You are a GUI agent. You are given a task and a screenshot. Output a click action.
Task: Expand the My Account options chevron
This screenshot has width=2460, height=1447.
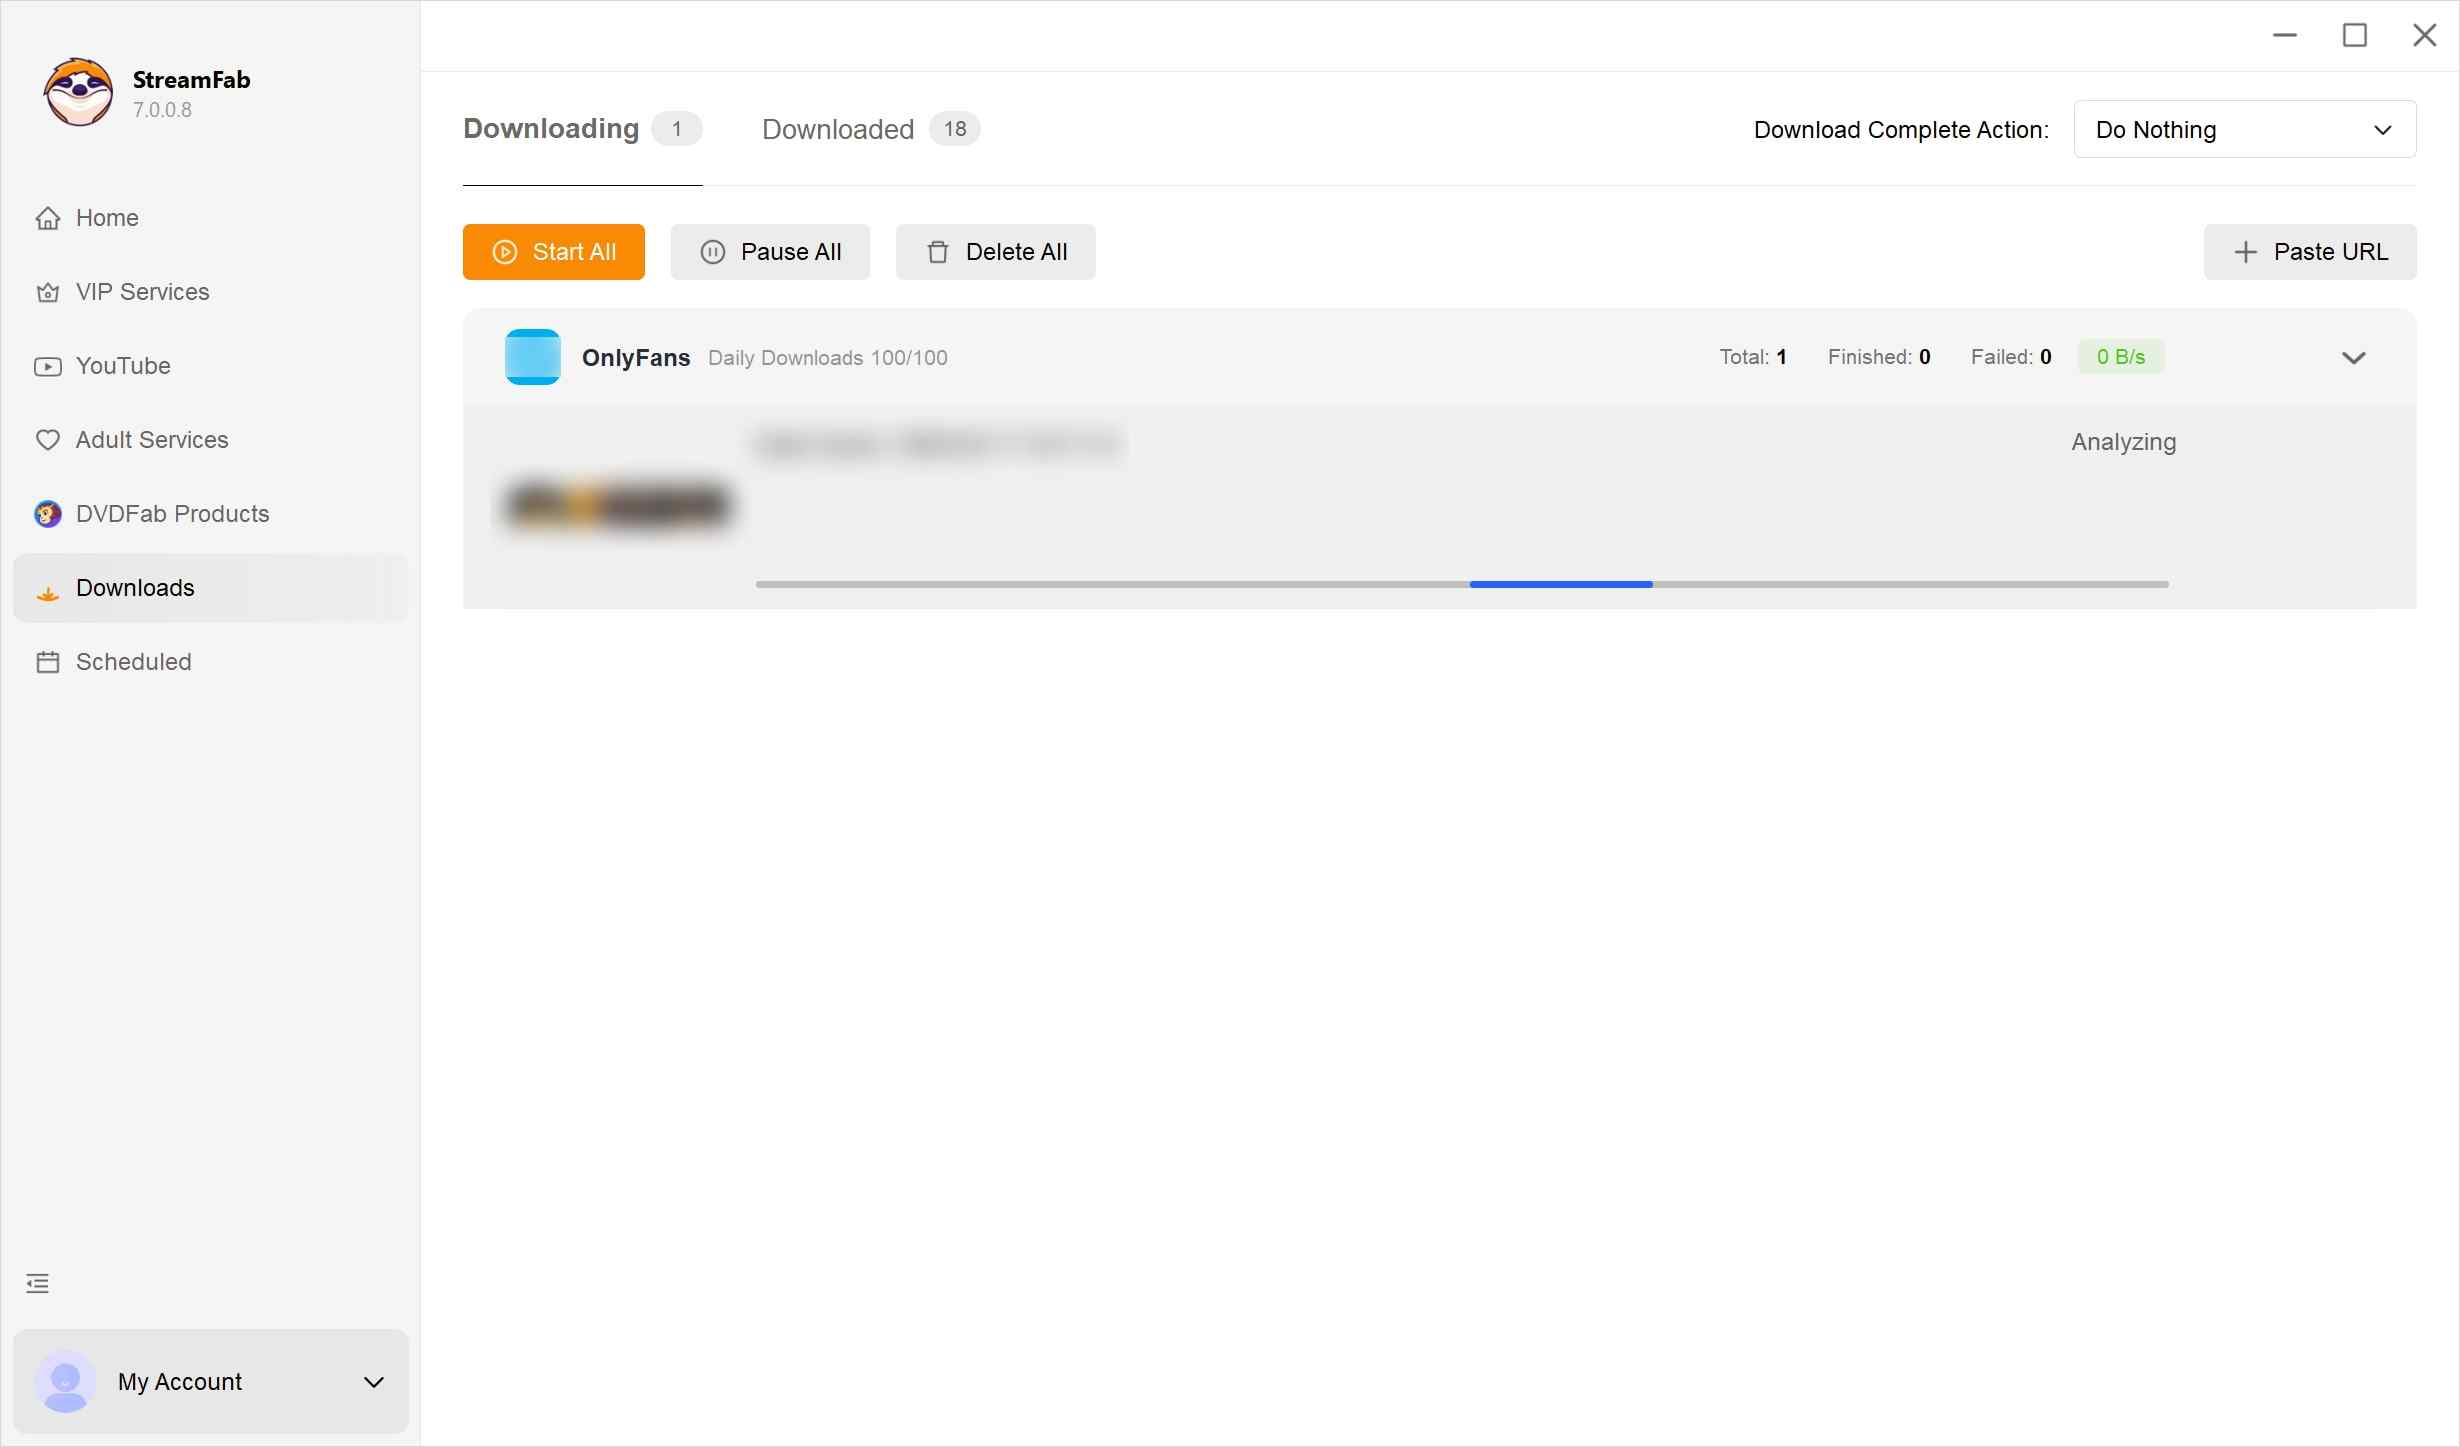[374, 1383]
